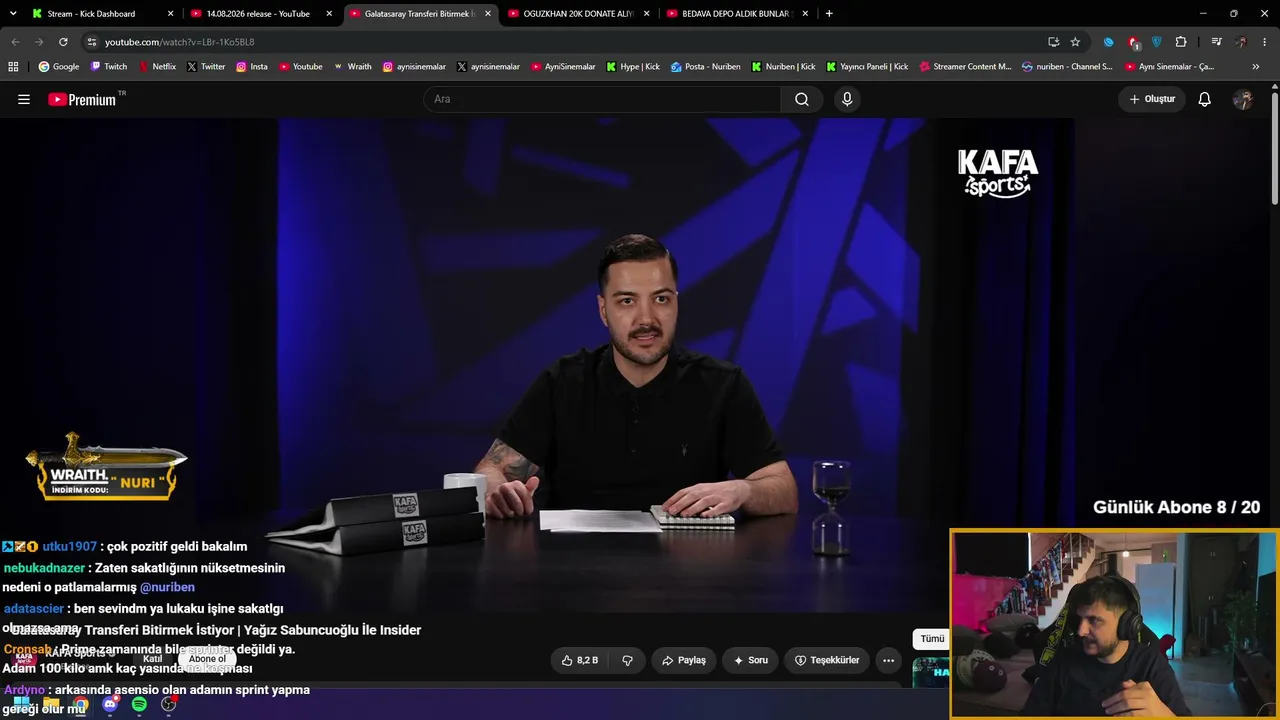Bookmark this page with the star
1280x720 pixels.
coord(1075,42)
